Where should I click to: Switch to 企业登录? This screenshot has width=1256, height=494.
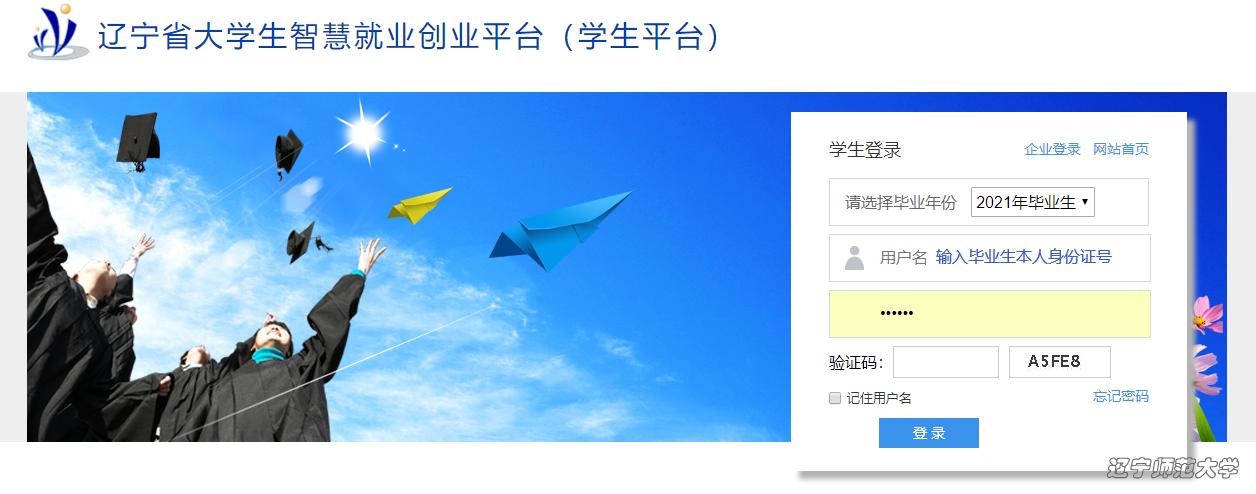coord(1052,149)
